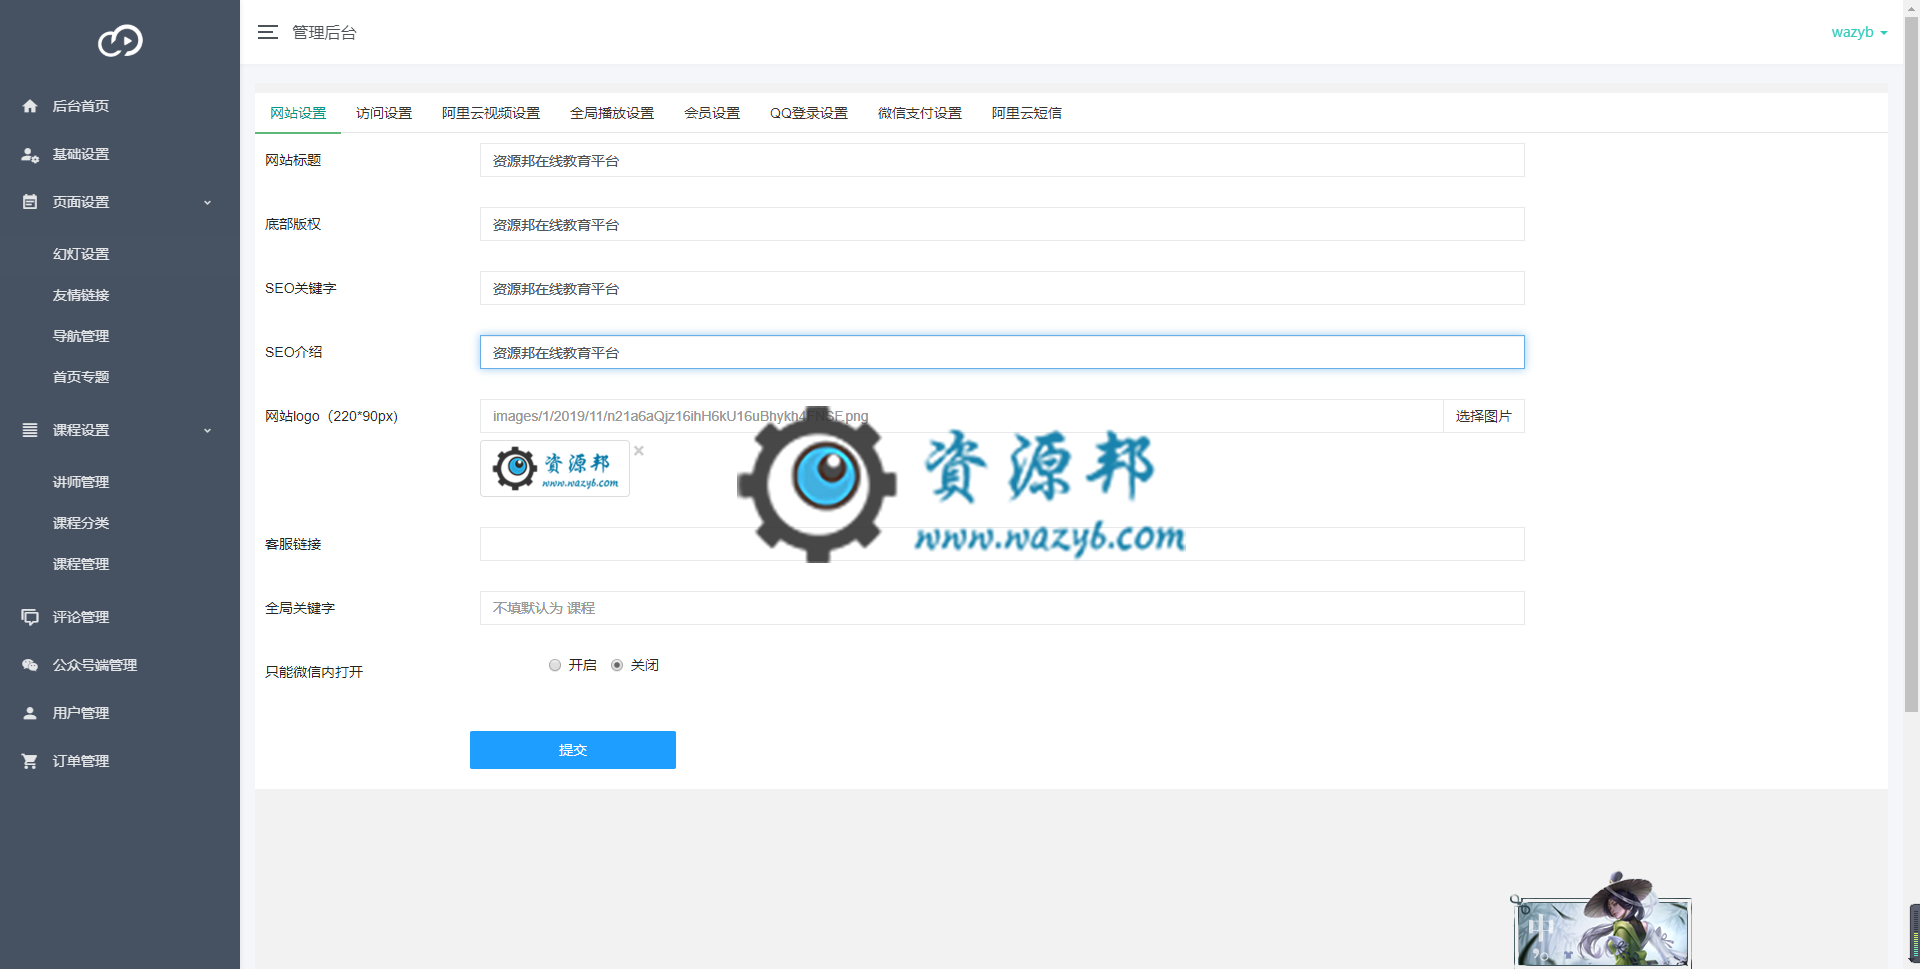Click the cart icon beside 订单管理
Viewport: 1920px width, 969px height.
(30, 761)
